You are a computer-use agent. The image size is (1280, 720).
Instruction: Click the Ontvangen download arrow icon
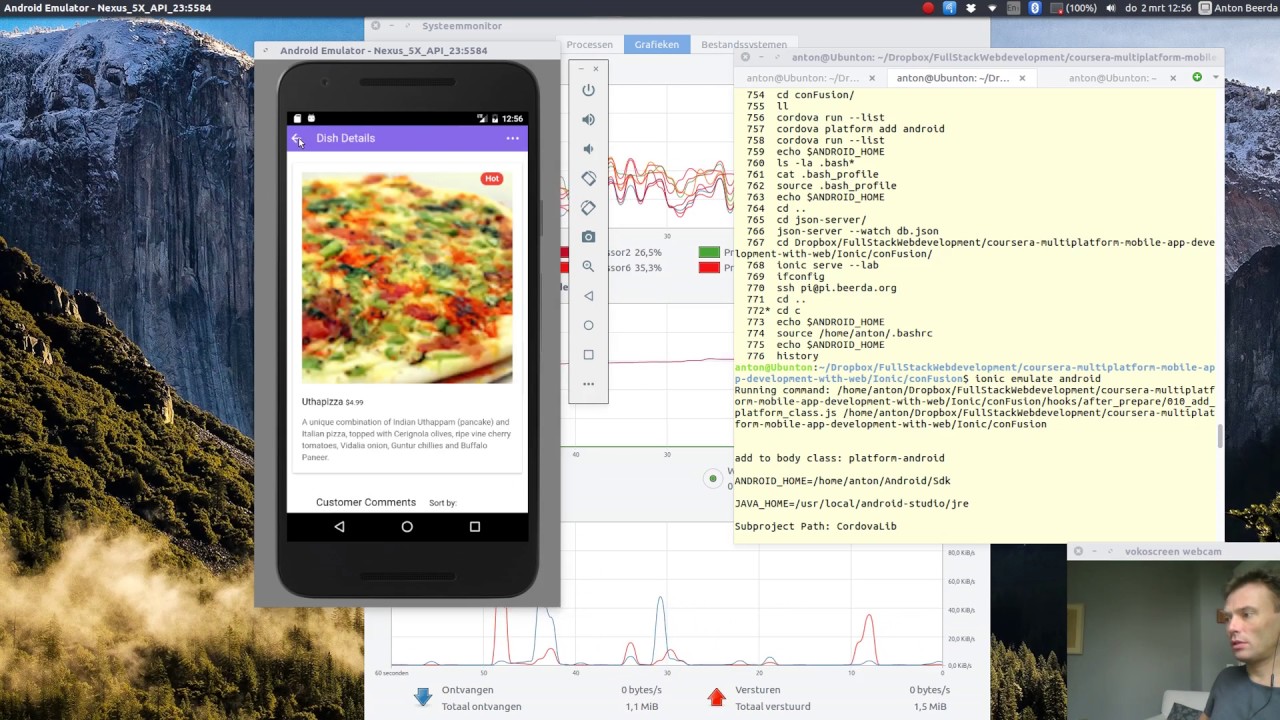[x=422, y=697]
